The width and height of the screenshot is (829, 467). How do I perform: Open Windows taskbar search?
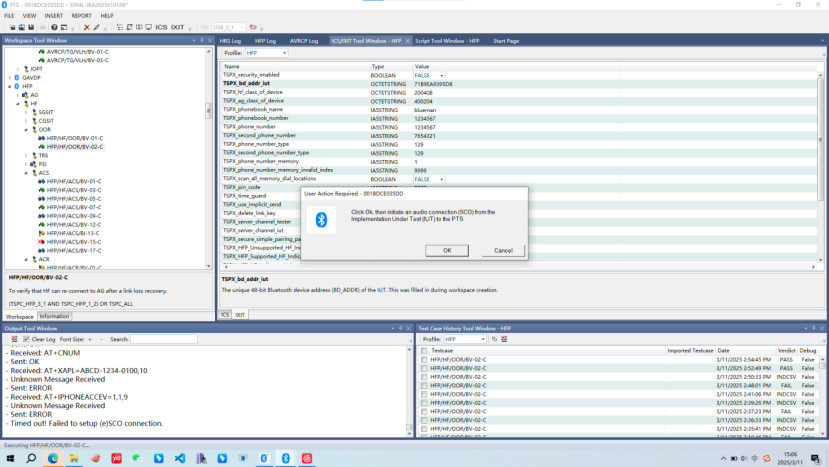click(31, 458)
